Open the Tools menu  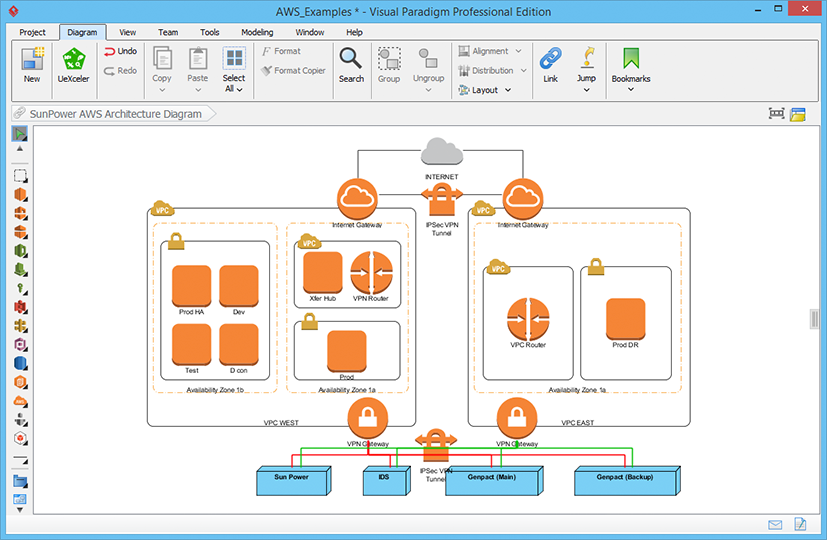209,32
